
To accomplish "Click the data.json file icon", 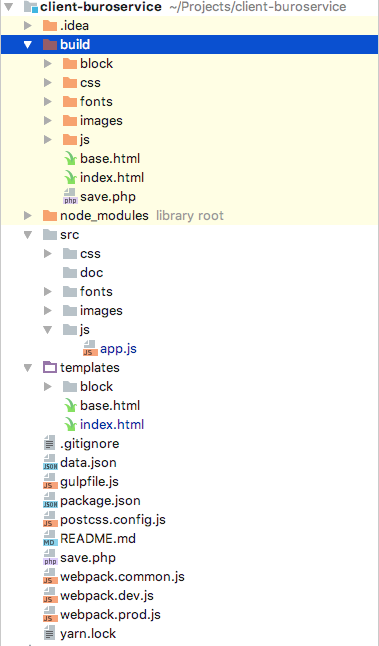I will point(50,462).
